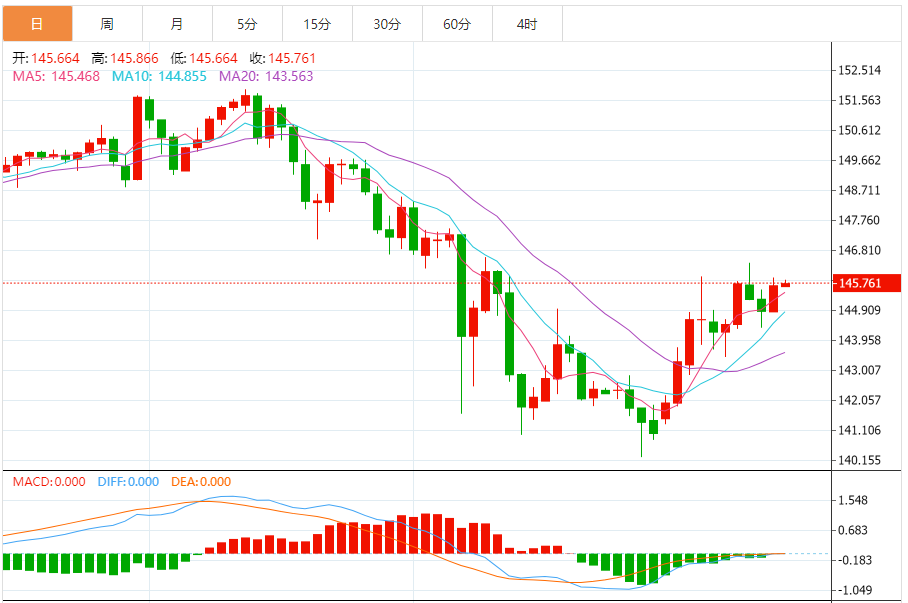
Task: Click the 150.612 price axis label
Action: [859, 130]
